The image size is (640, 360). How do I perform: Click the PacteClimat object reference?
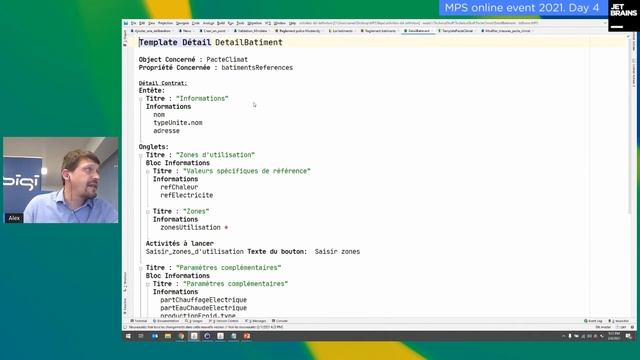(x=227, y=60)
